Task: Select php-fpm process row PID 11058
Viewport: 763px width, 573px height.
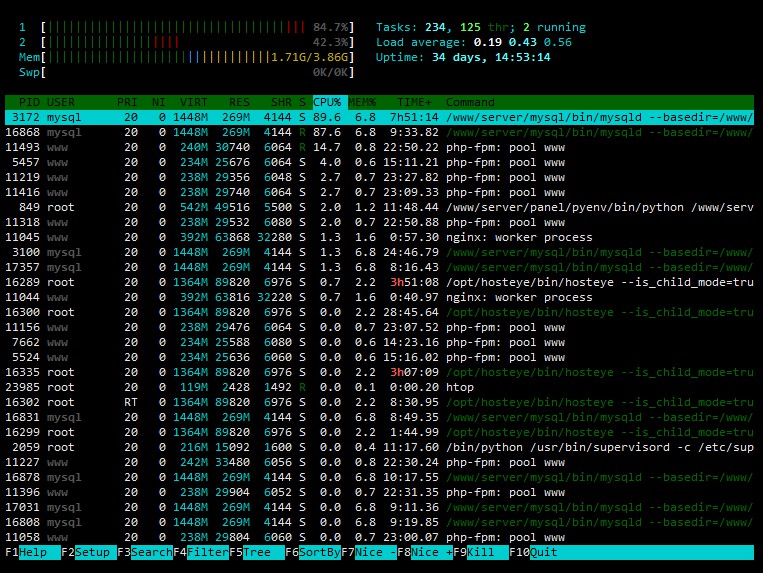Action: [379, 537]
